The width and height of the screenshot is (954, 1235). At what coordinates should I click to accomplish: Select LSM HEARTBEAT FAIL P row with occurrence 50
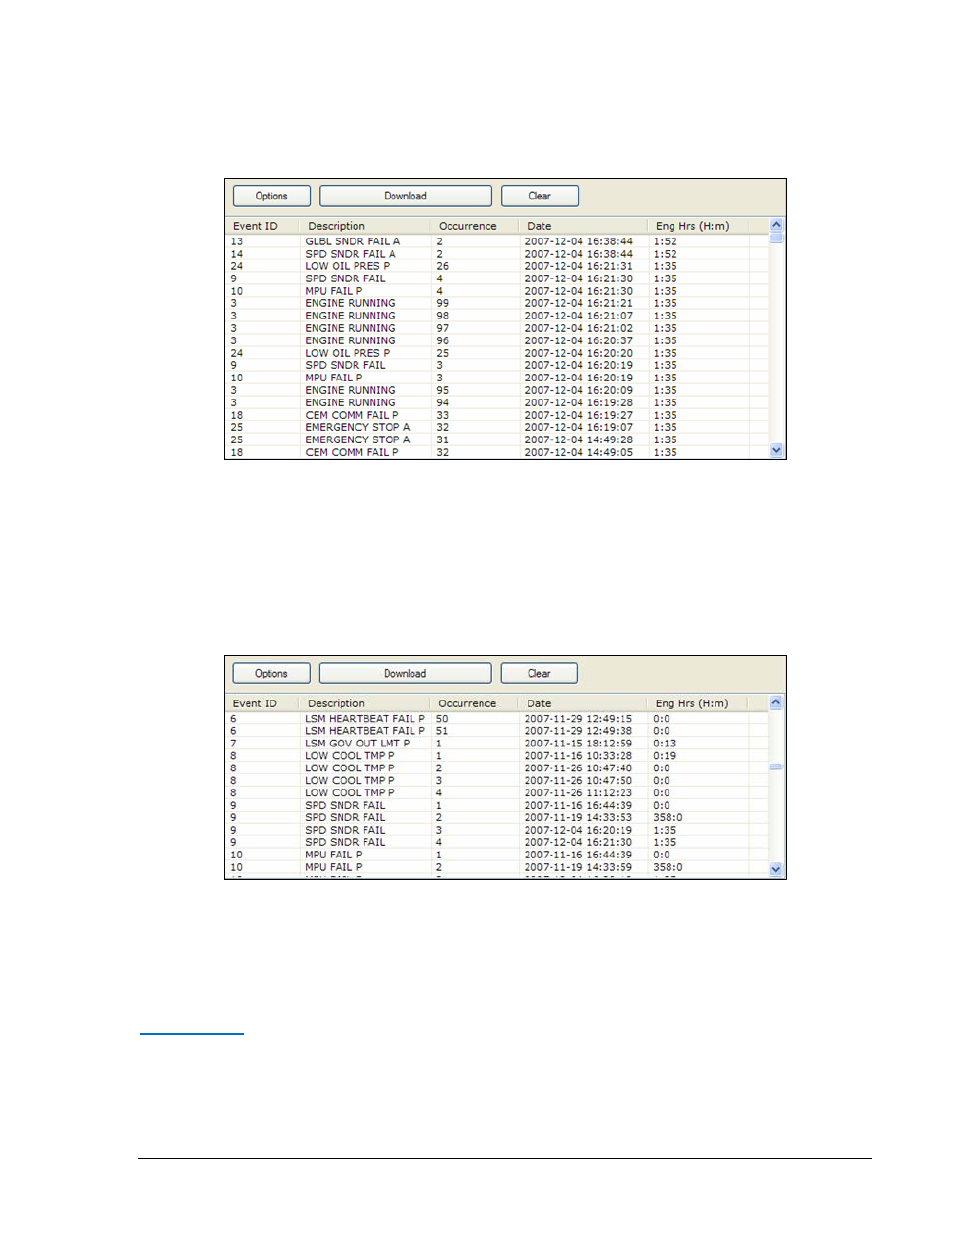pyautogui.click(x=498, y=719)
